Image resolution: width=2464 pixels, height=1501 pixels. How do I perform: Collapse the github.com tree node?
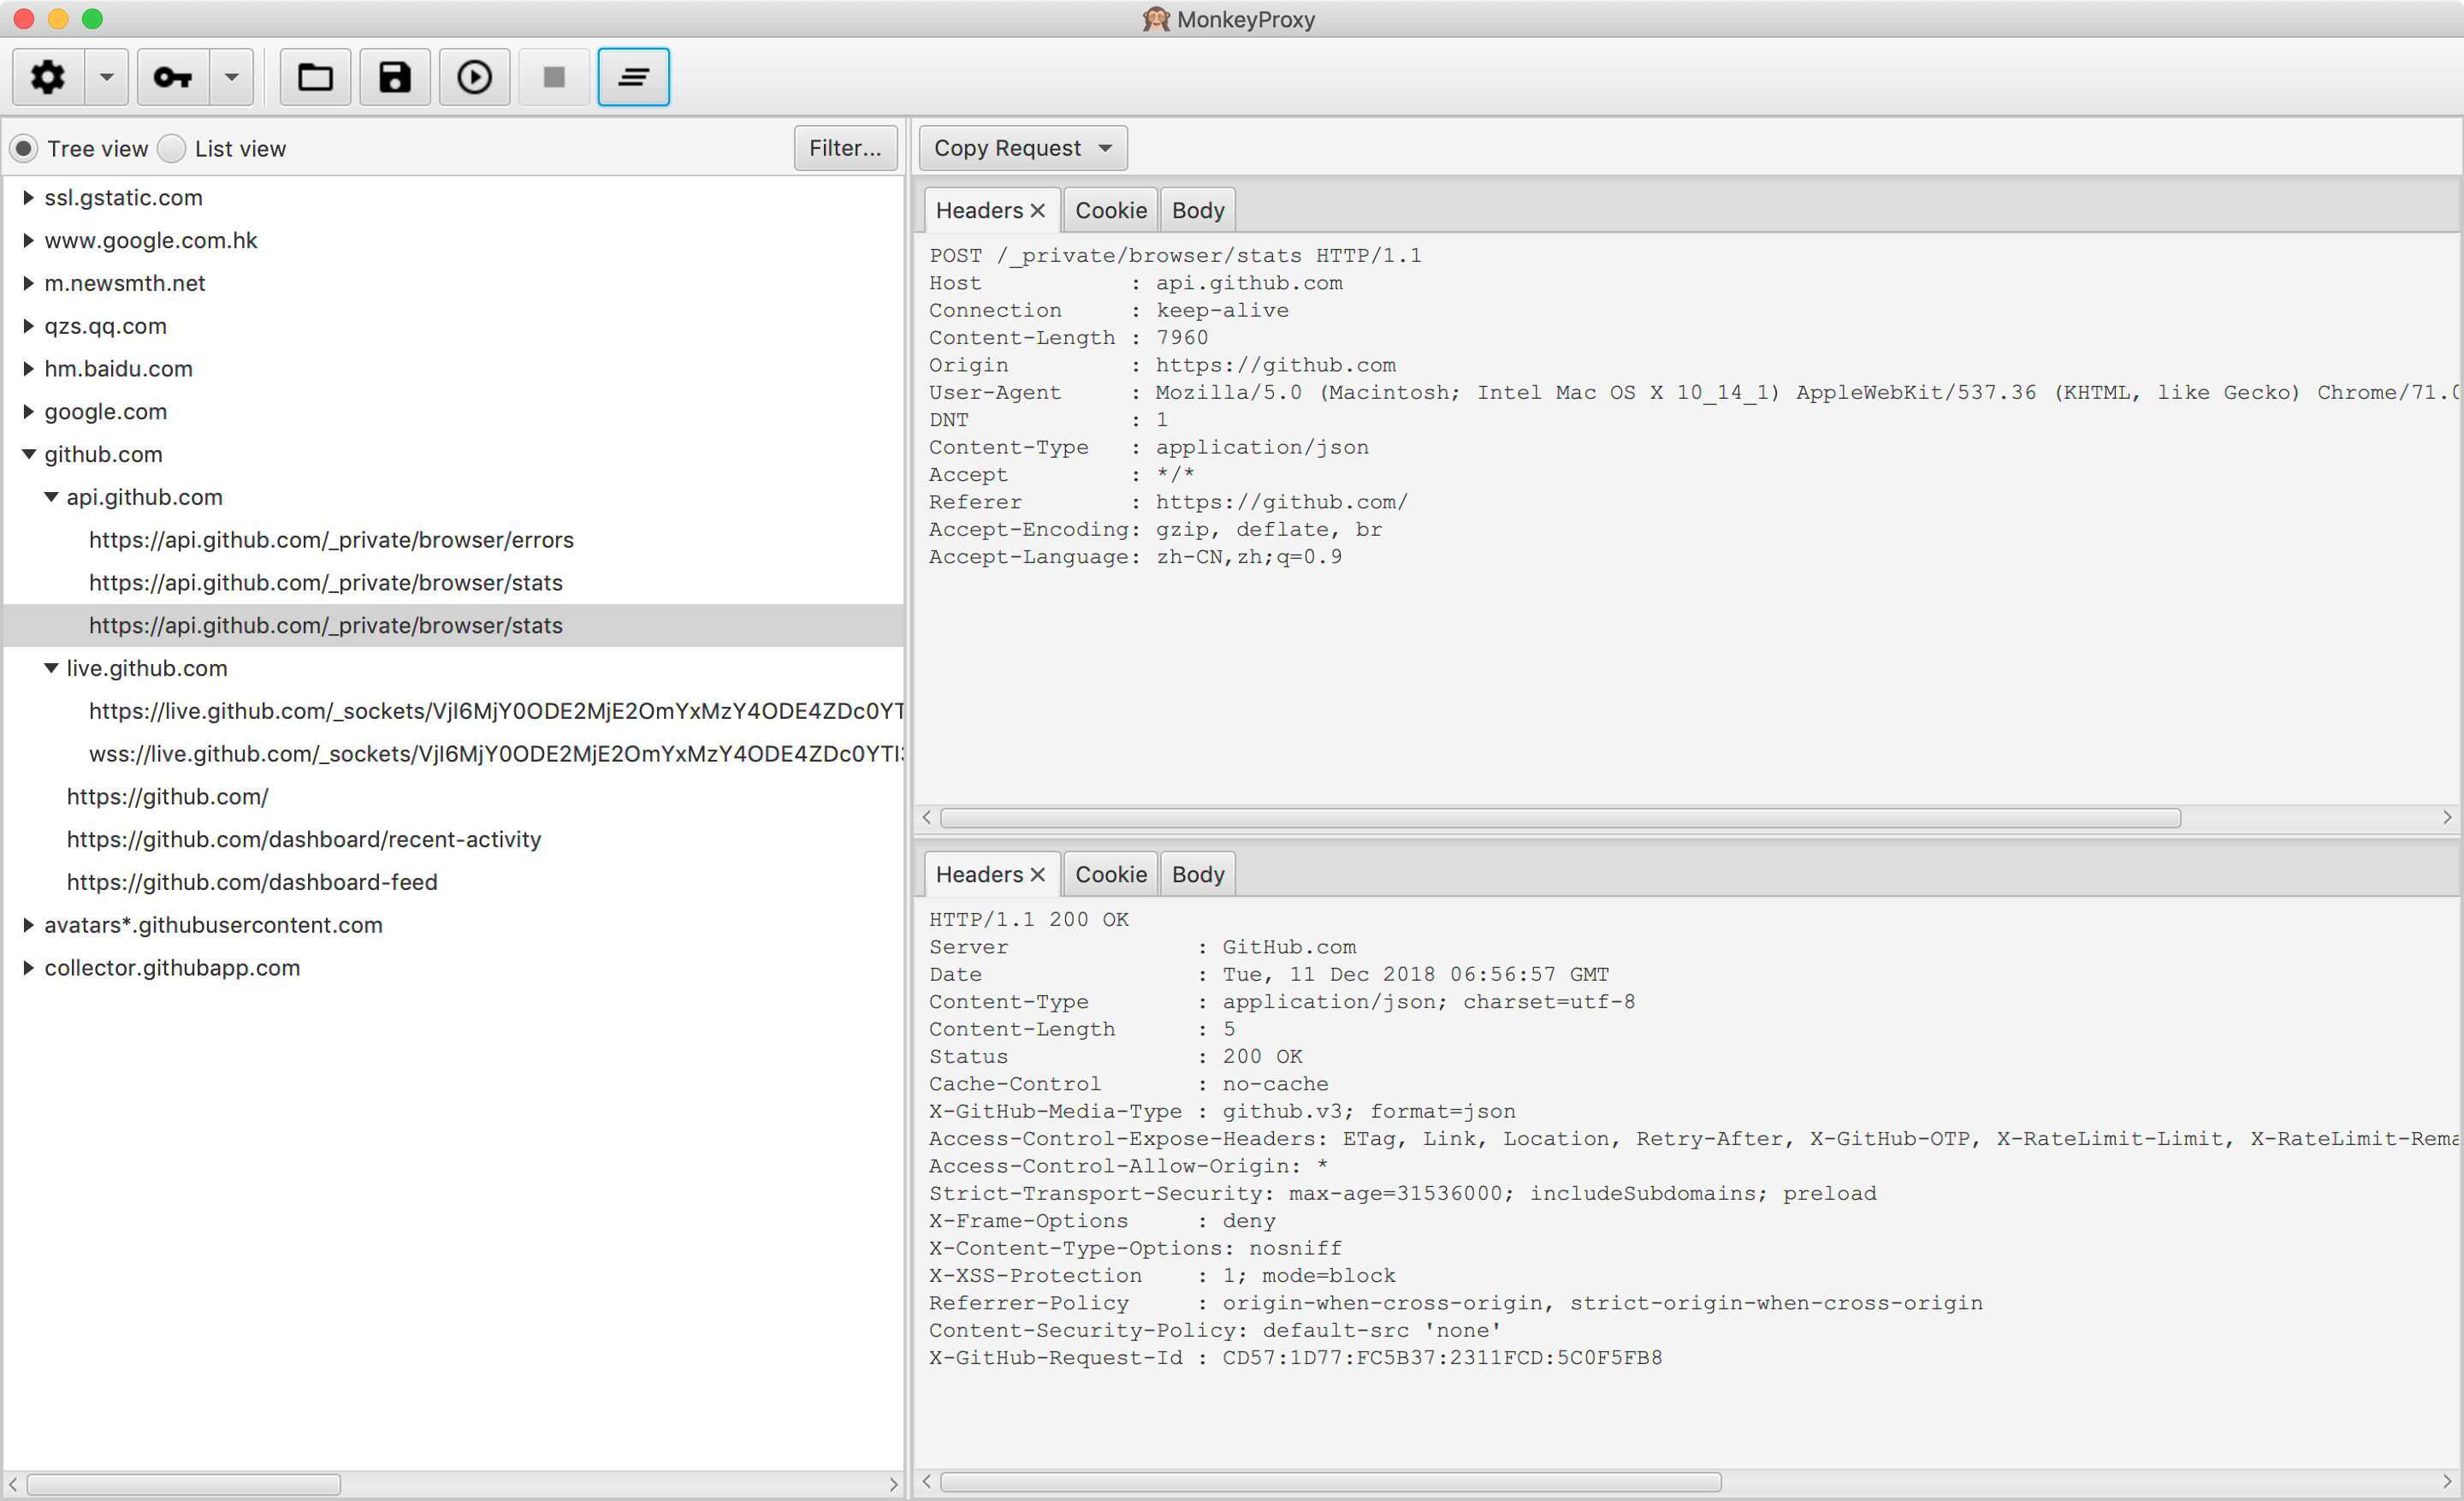point(29,454)
